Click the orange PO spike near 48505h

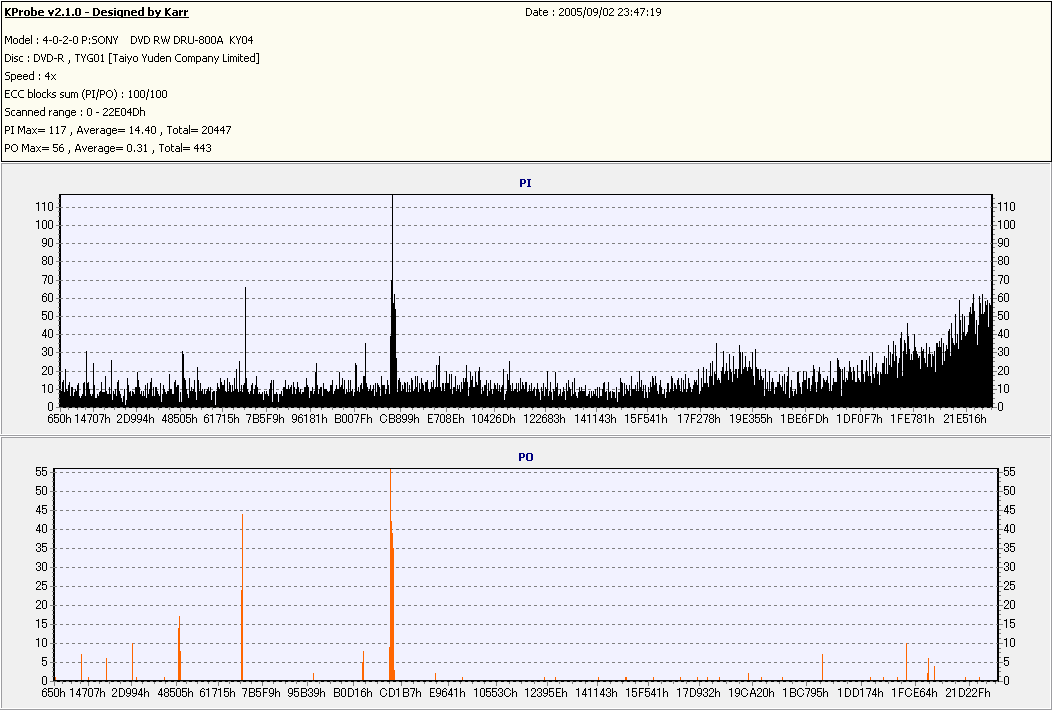[x=179, y=648]
